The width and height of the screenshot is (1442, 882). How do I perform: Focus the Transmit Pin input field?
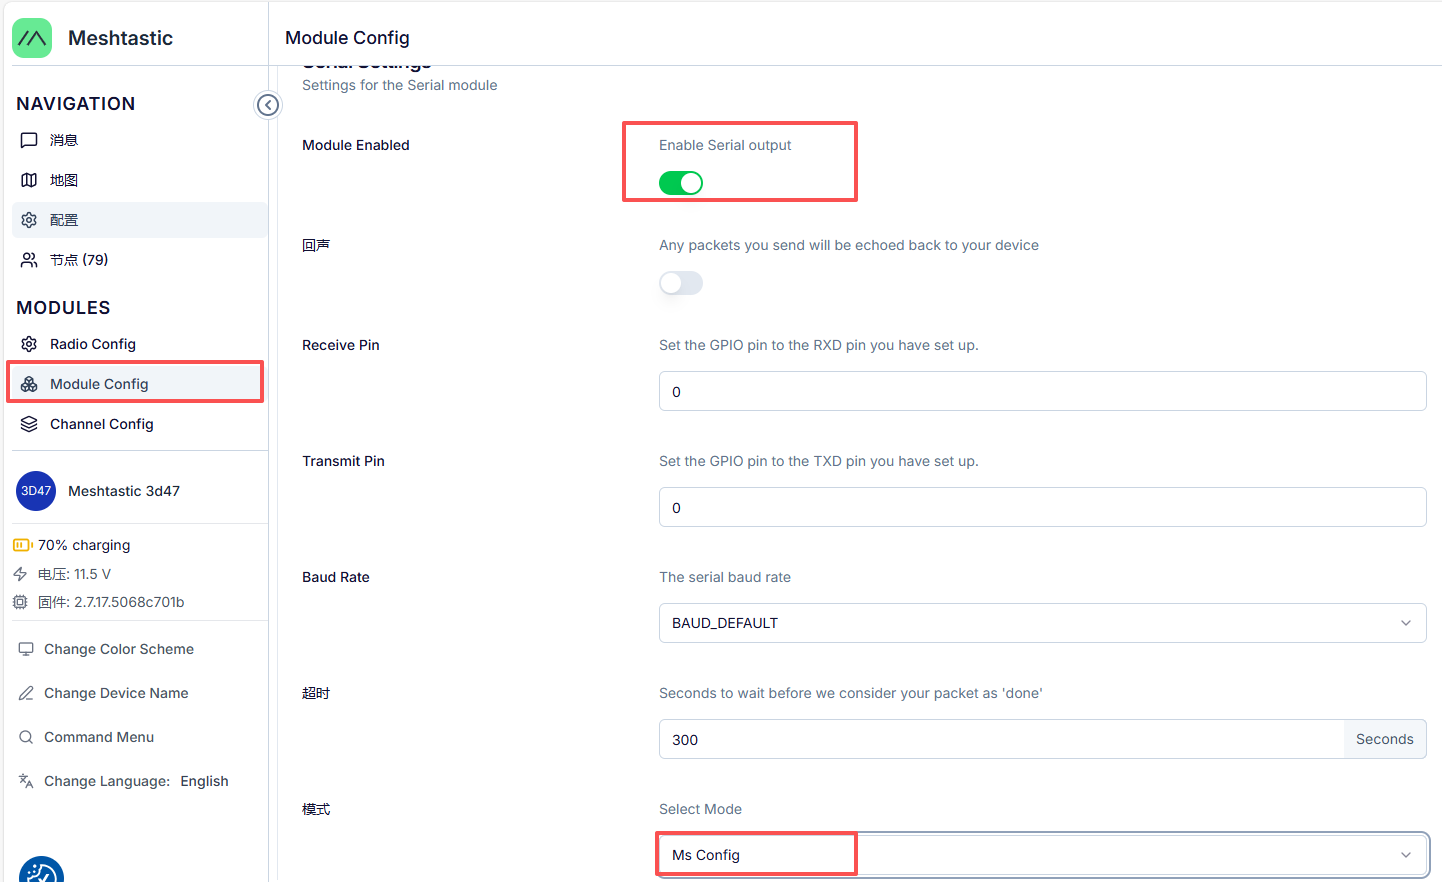point(1042,507)
